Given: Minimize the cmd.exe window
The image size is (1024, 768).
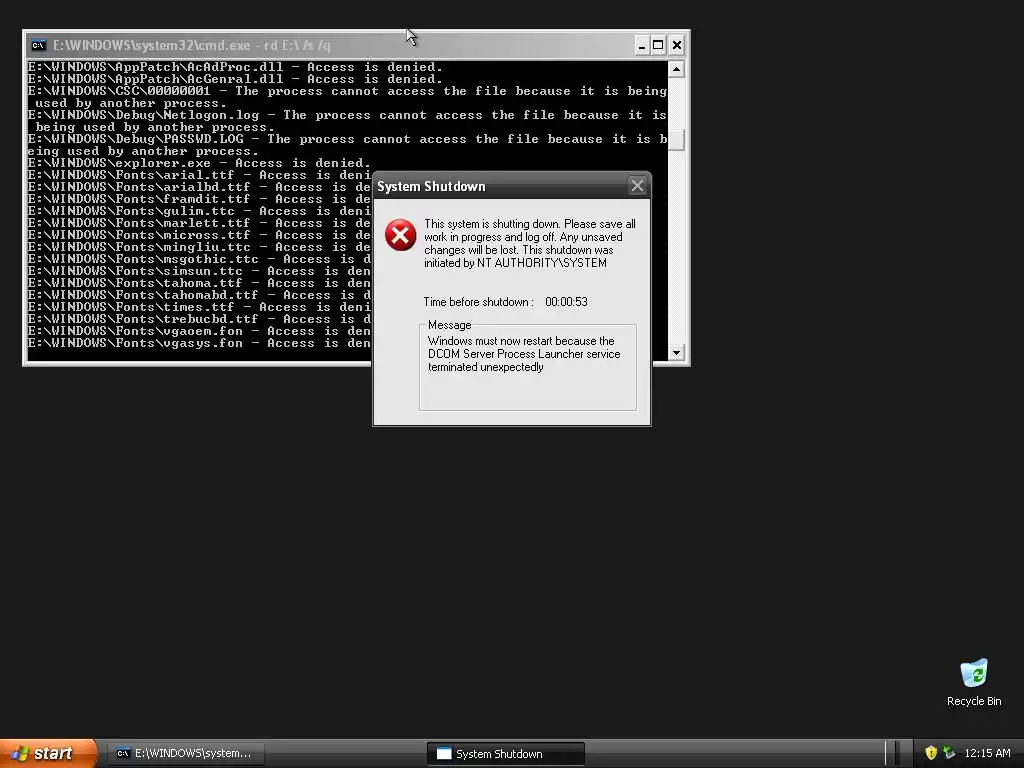Looking at the screenshot, I should click(x=641, y=45).
